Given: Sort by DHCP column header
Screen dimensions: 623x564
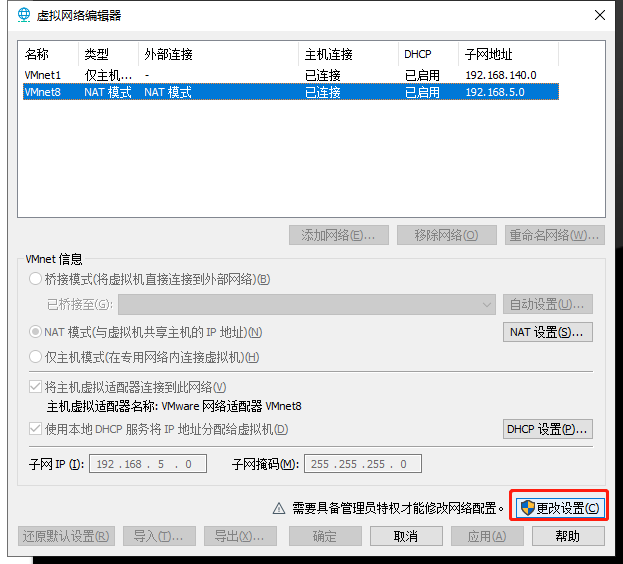Looking at the screenshot, I should click(428, 54).
